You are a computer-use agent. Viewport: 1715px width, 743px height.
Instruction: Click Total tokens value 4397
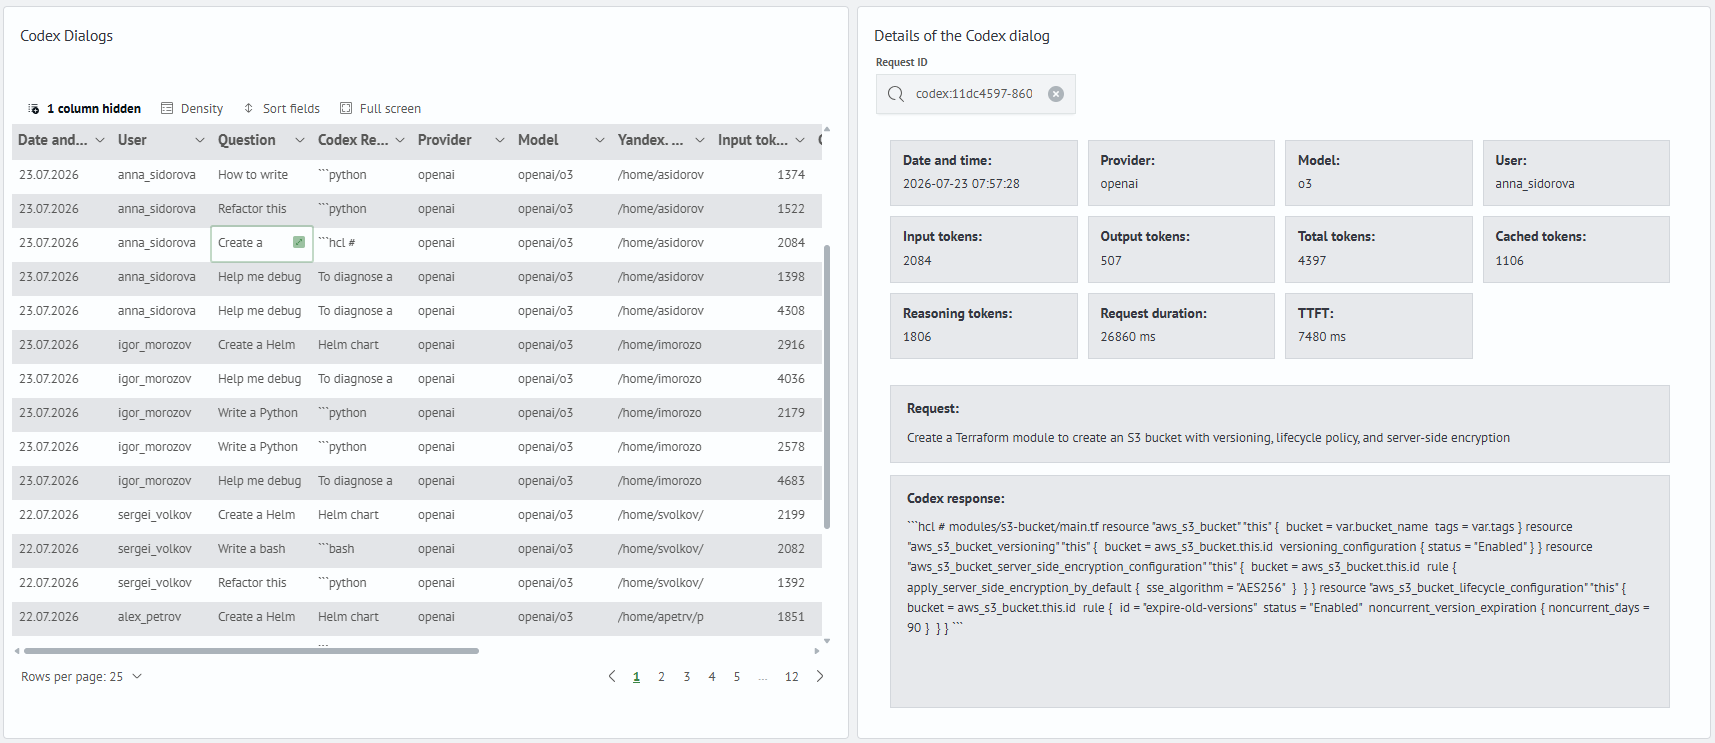click(1312, 261)
